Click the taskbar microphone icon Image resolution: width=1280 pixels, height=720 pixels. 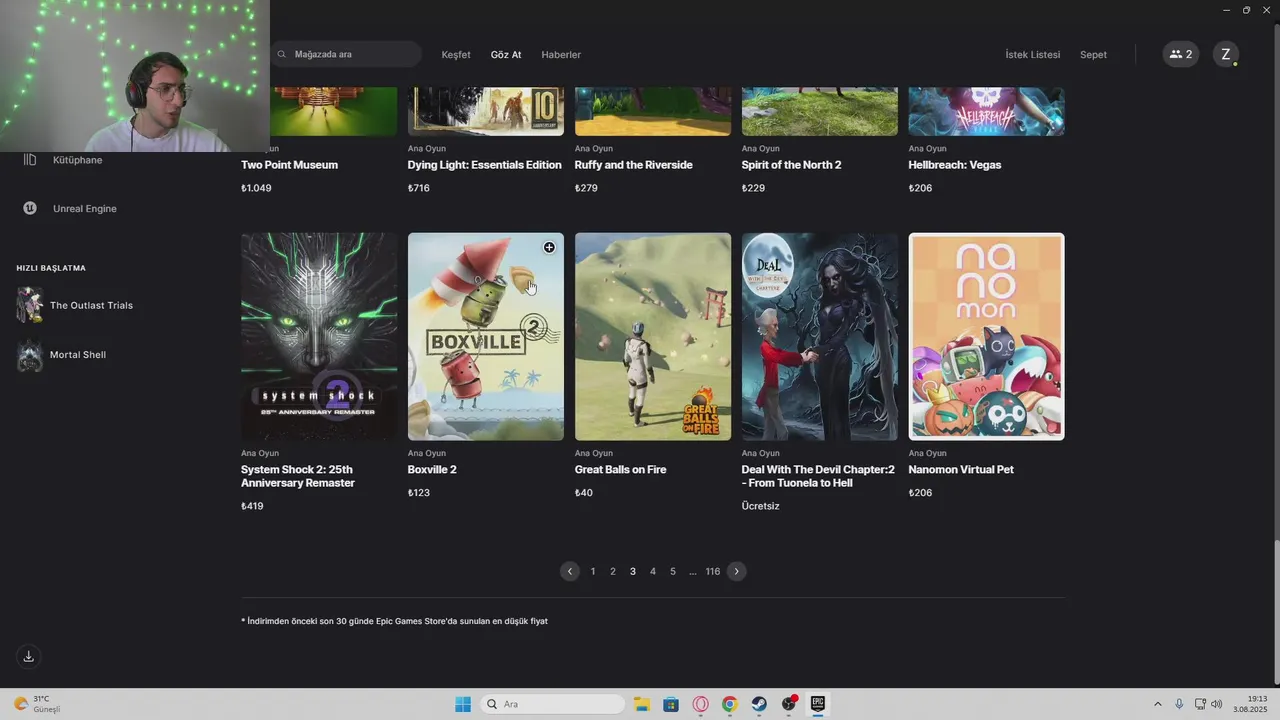[x=1179, y=704]
